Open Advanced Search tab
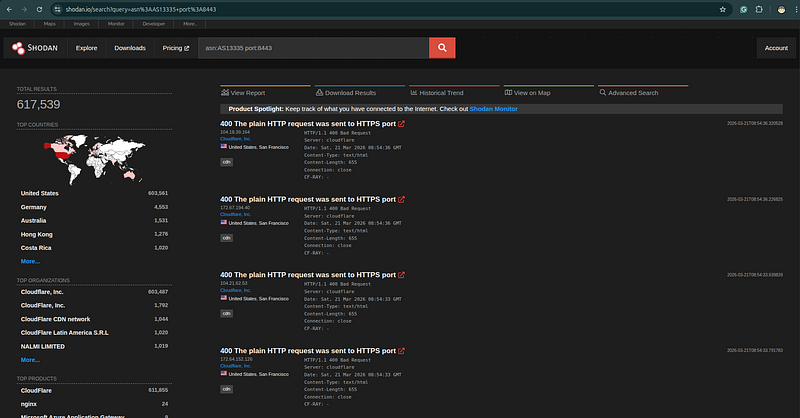Viewport: 800px width, 418px height. pyautogui.click(x=629, y=93)
